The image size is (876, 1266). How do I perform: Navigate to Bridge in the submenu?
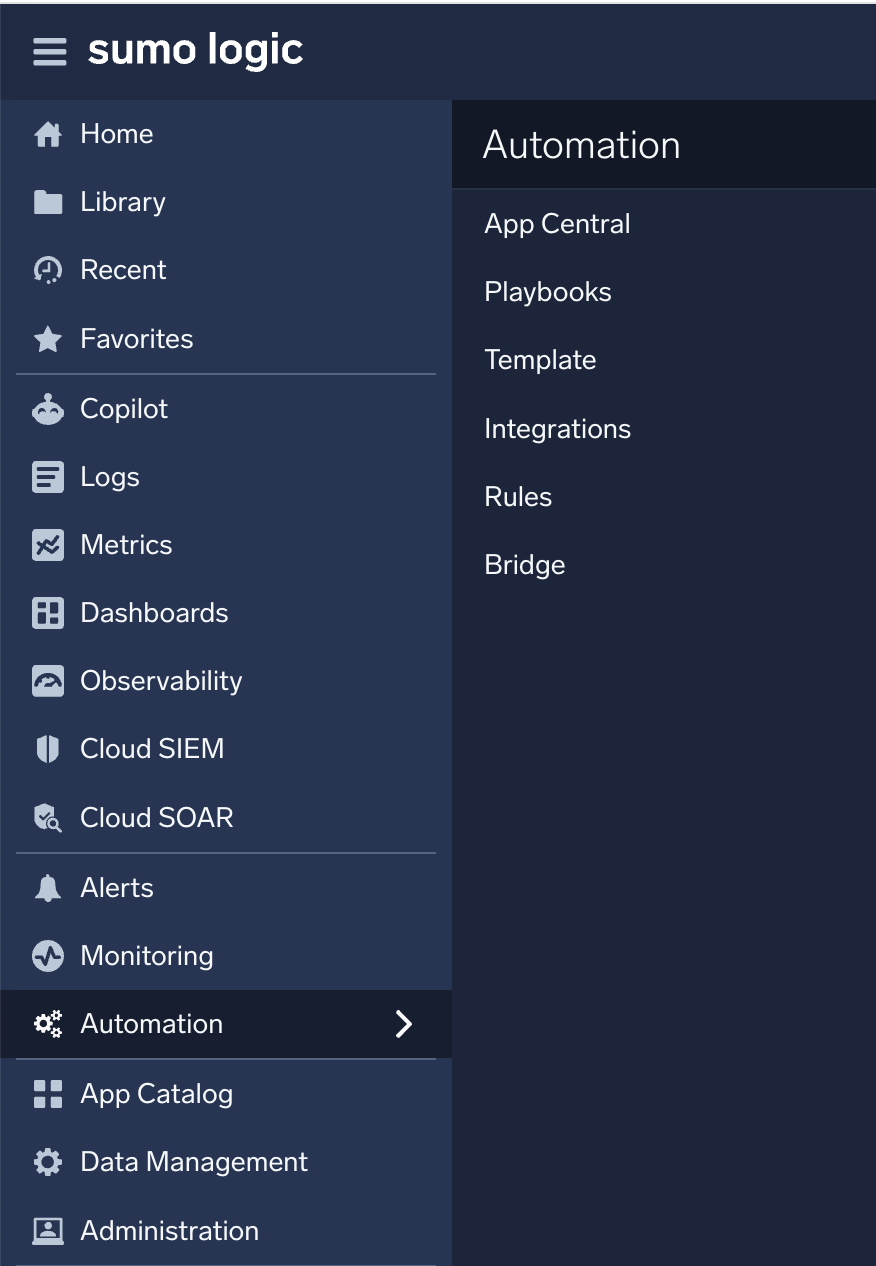[x=524, y=564]
